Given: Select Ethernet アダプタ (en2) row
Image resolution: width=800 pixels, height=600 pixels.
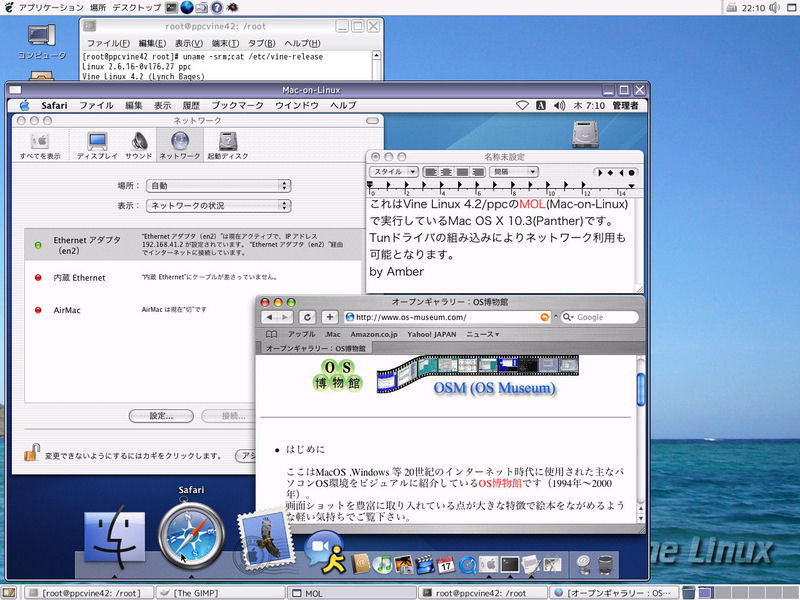Looking at the screenshot, I should tap(193, 244).
